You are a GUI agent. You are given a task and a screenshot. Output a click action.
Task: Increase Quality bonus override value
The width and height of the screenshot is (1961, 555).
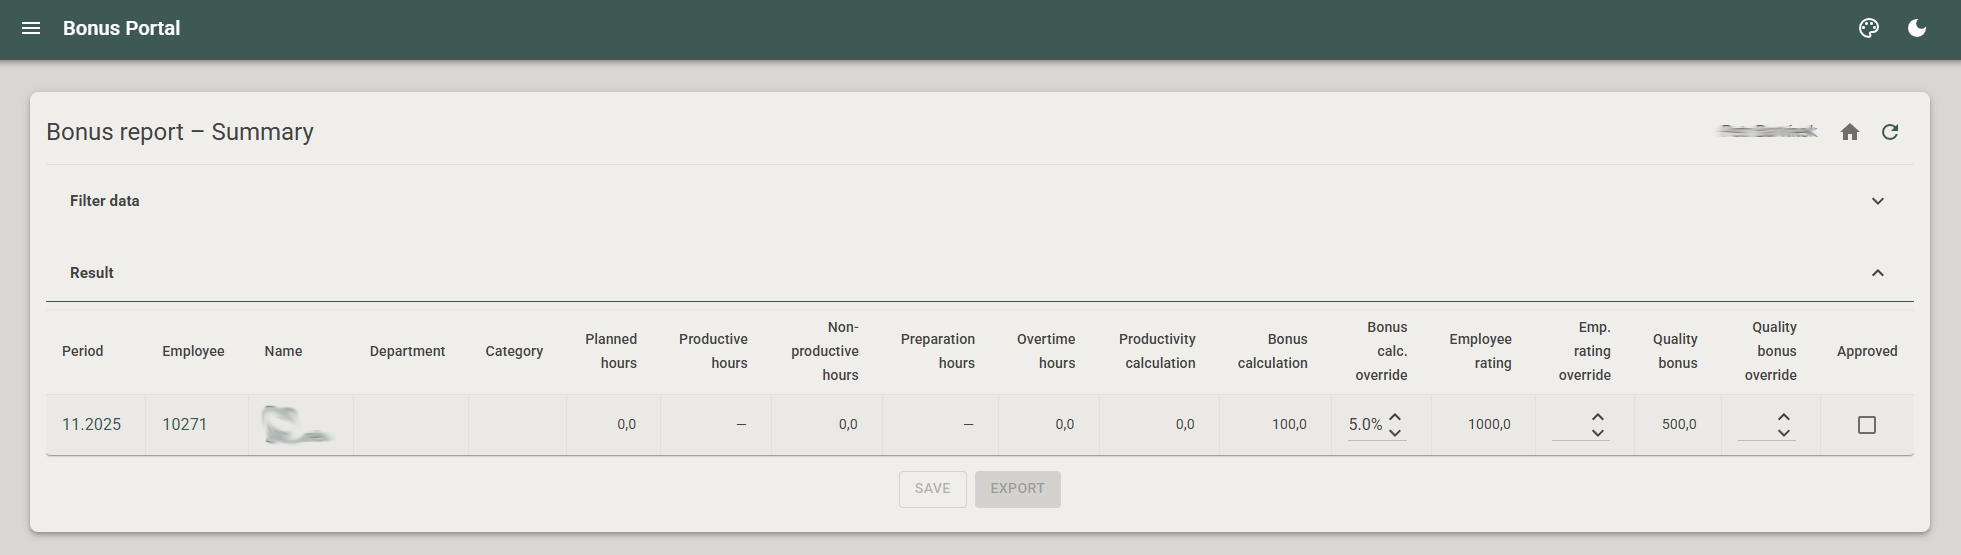(x=1783, y=417)
